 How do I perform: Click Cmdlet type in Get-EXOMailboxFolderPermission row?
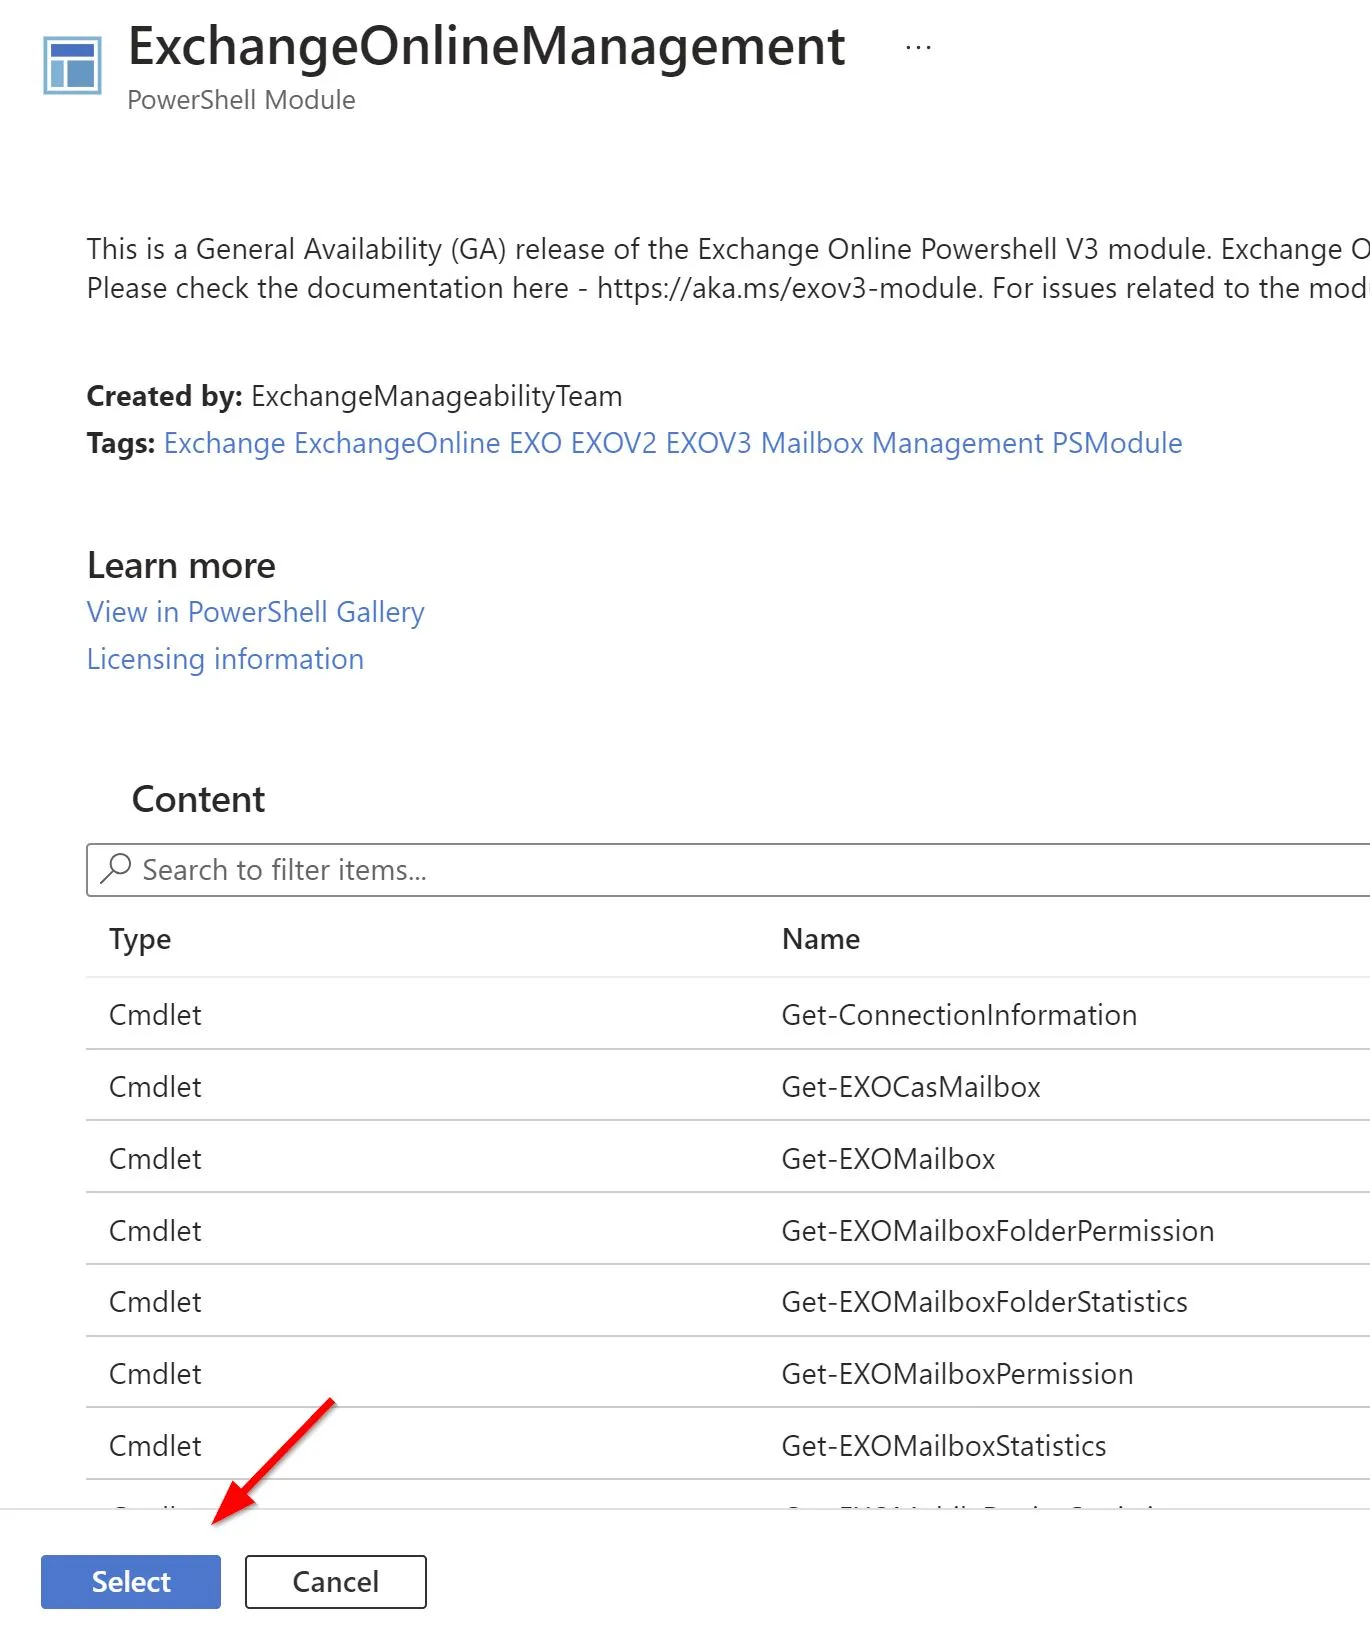155,1231
